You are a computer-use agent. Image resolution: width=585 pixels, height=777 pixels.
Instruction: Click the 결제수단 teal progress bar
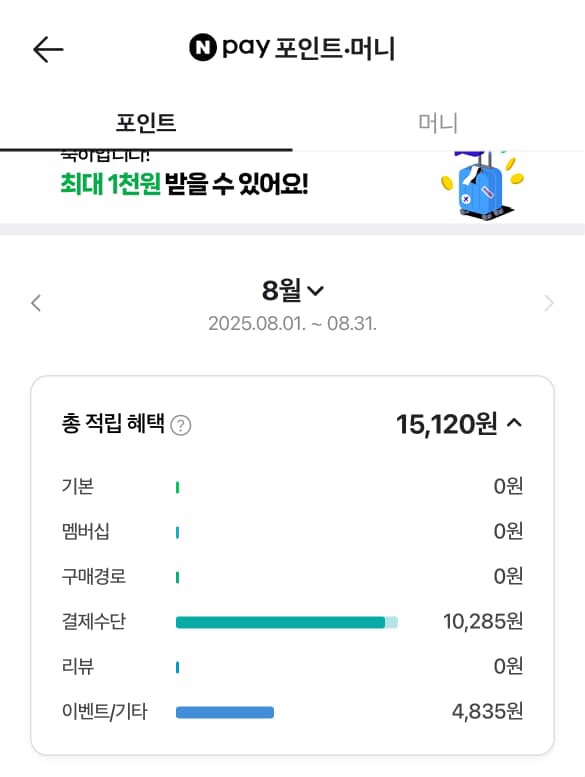[287, 622]
